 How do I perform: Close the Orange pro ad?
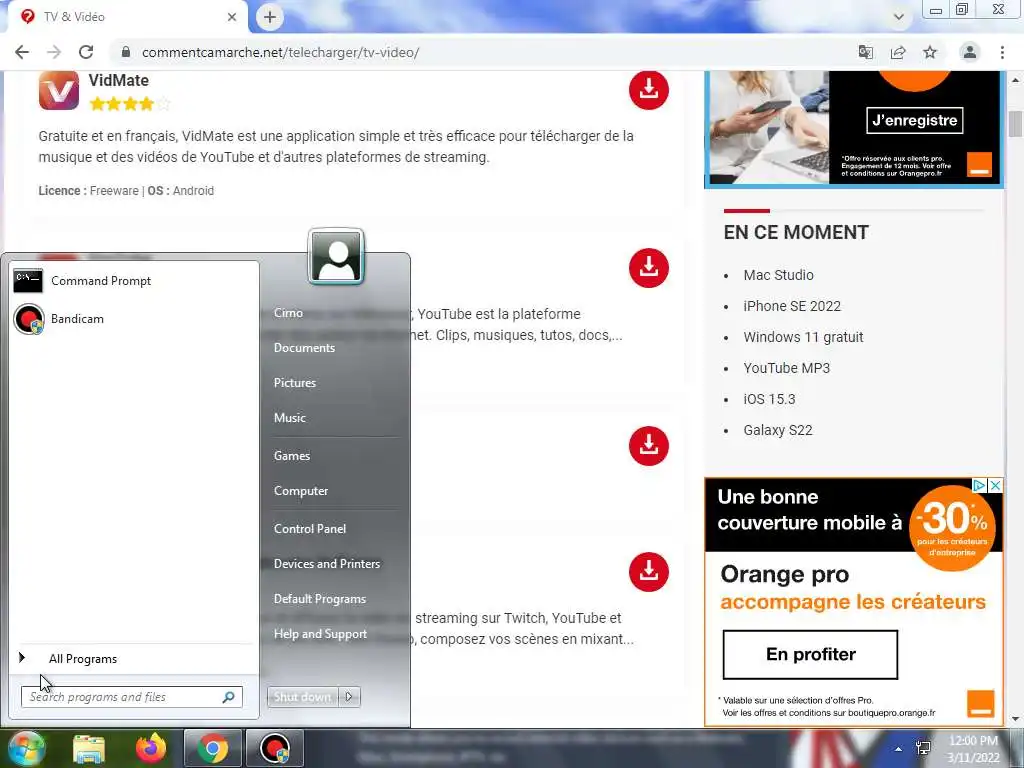[995, 485]
